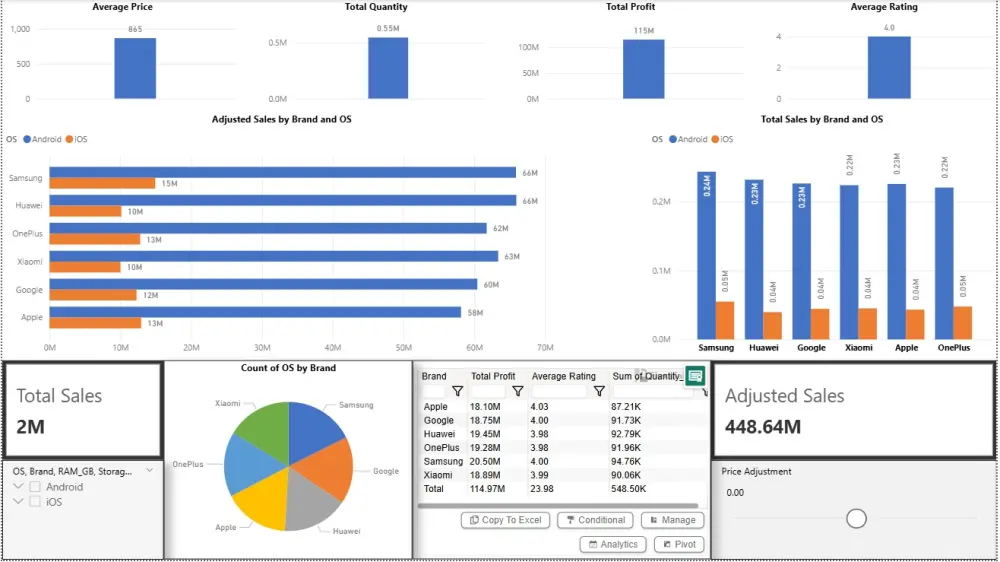
Task: Sort by the Average Rating column header
Action: click(563, 376)
